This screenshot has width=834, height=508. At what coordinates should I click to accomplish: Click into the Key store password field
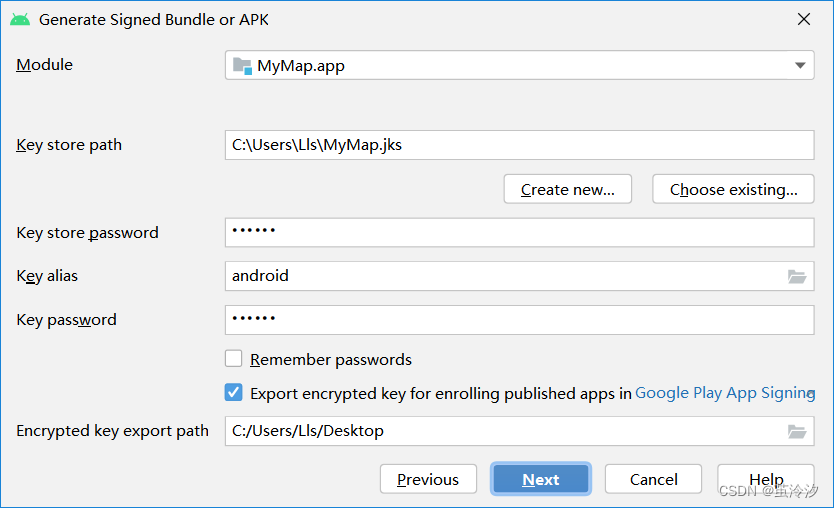click(519, 232)
